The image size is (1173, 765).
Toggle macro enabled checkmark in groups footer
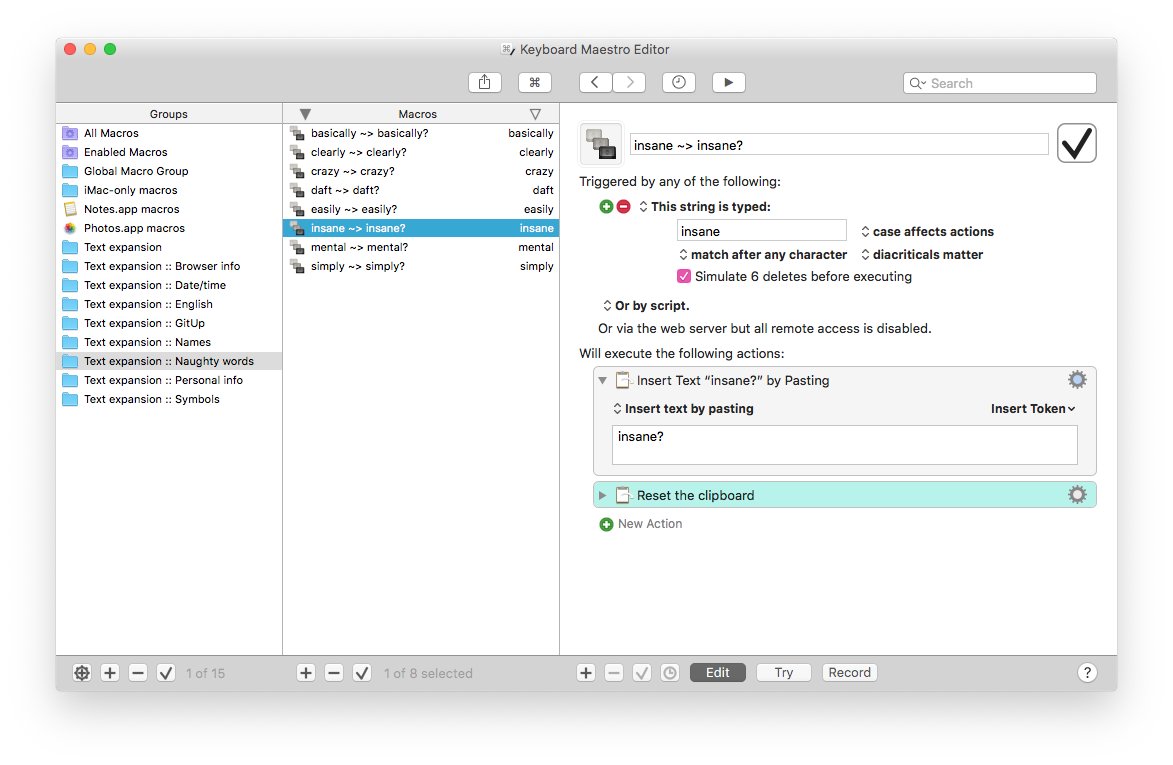click(x=166, y=673)
